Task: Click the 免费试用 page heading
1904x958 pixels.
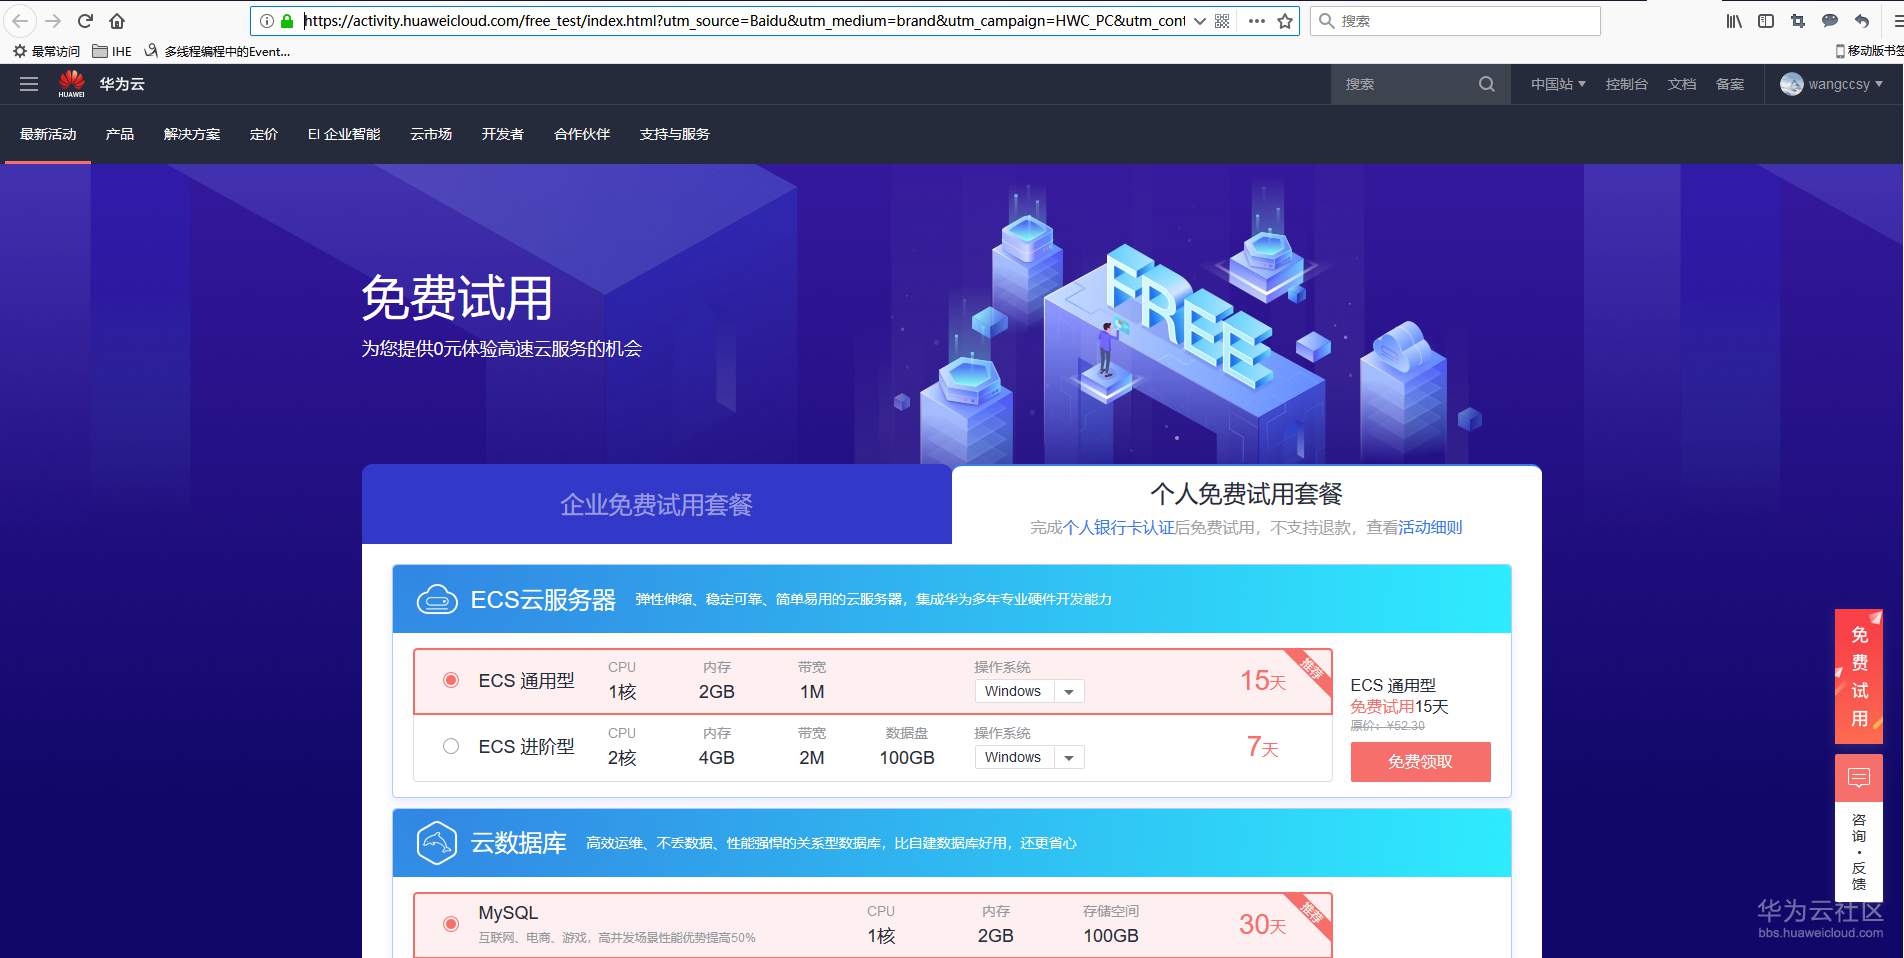Action: (457, 298)
